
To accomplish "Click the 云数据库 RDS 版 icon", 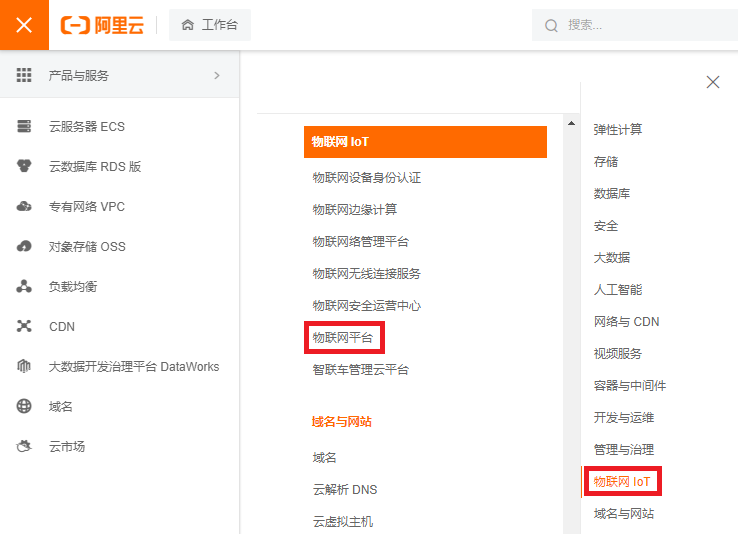I will point(25,167).
